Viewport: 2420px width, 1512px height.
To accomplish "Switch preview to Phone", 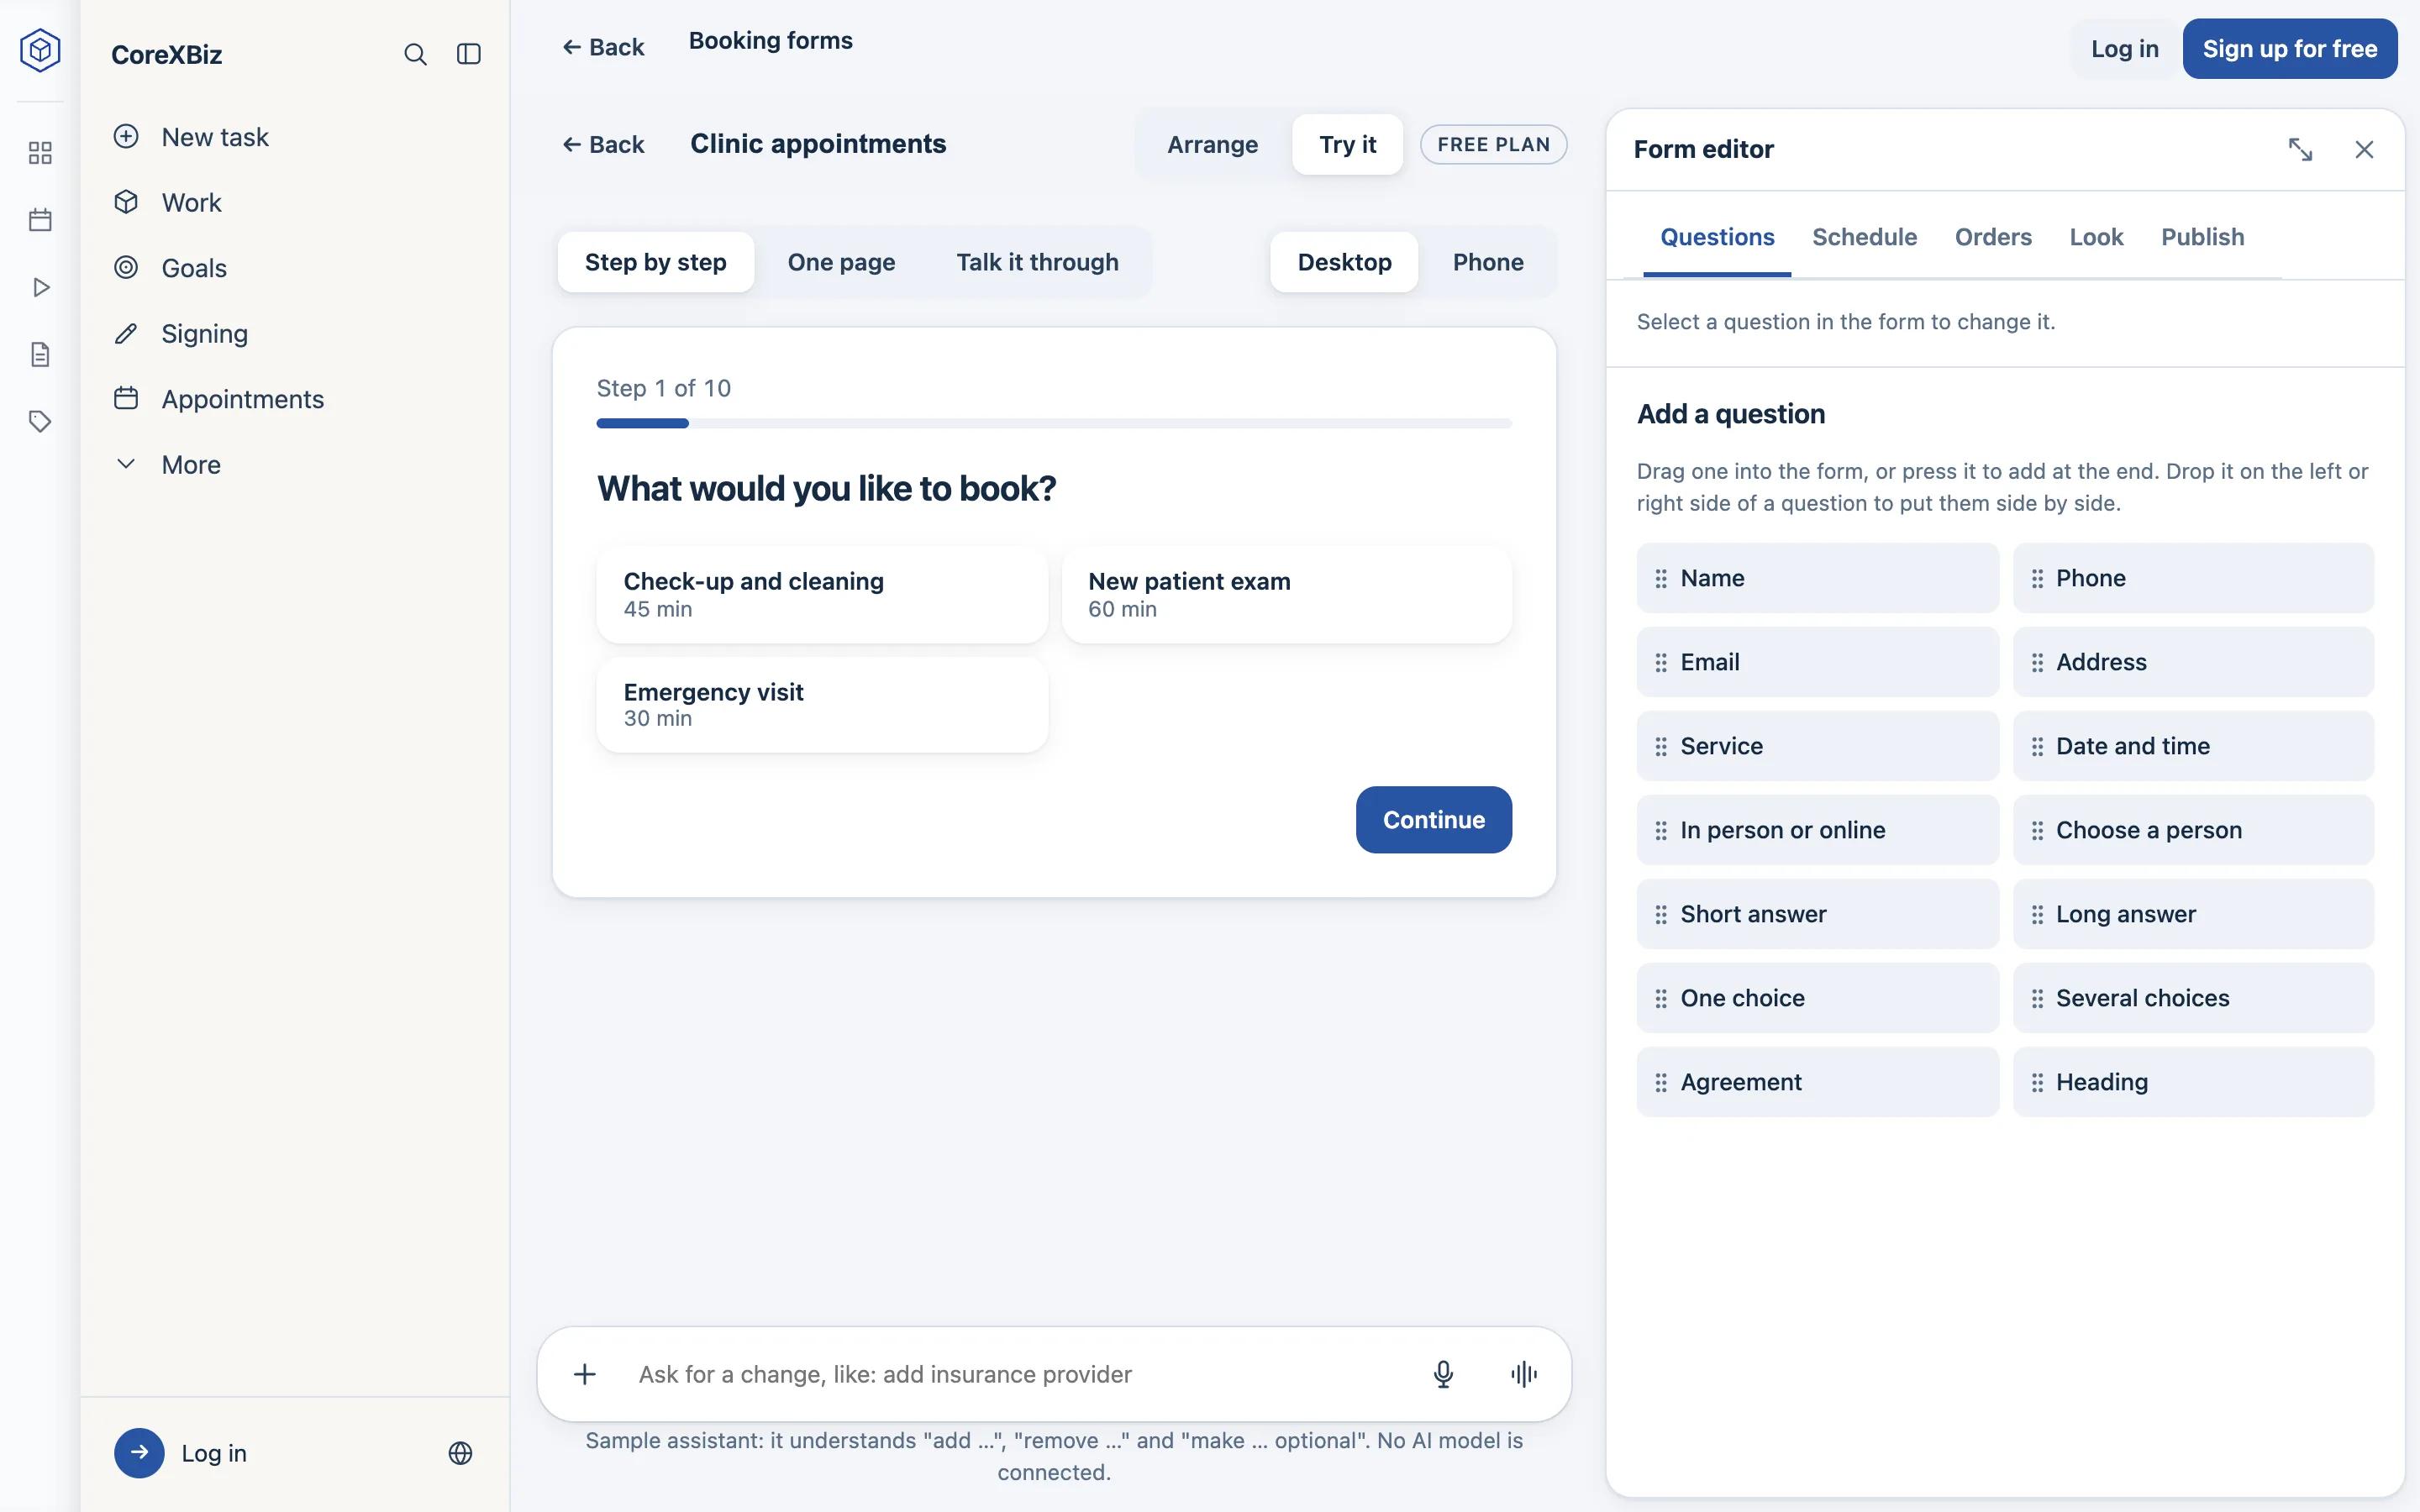I will coord(1488,262).
